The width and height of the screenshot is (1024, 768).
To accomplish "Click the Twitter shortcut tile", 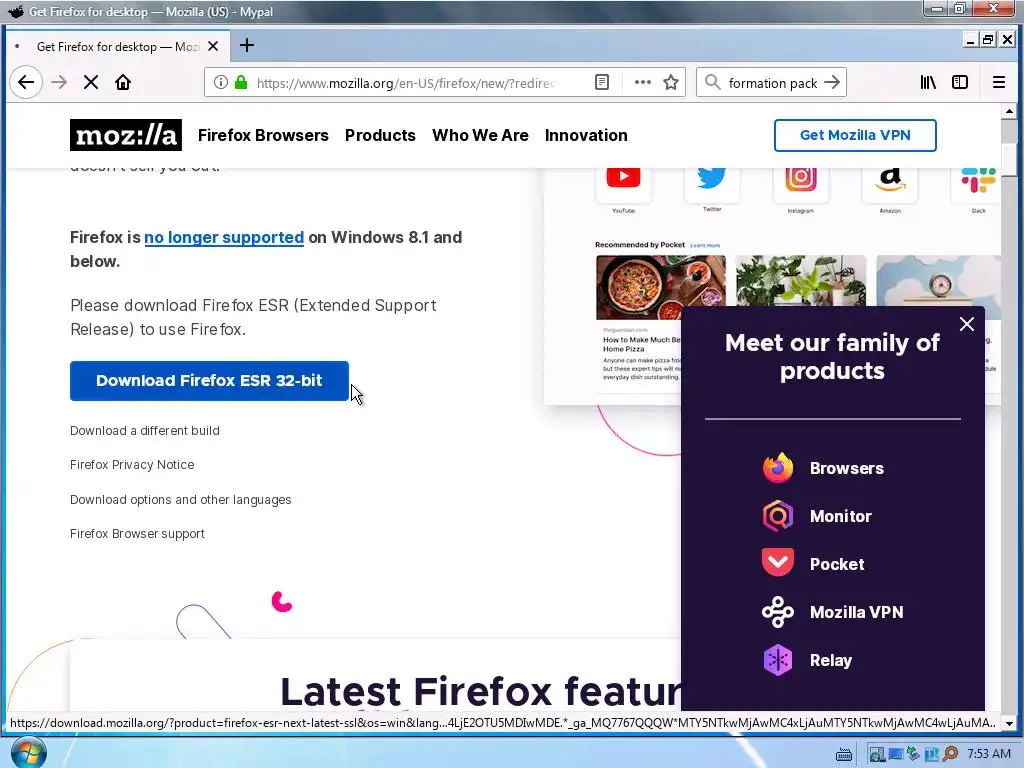I will (712, 185).
